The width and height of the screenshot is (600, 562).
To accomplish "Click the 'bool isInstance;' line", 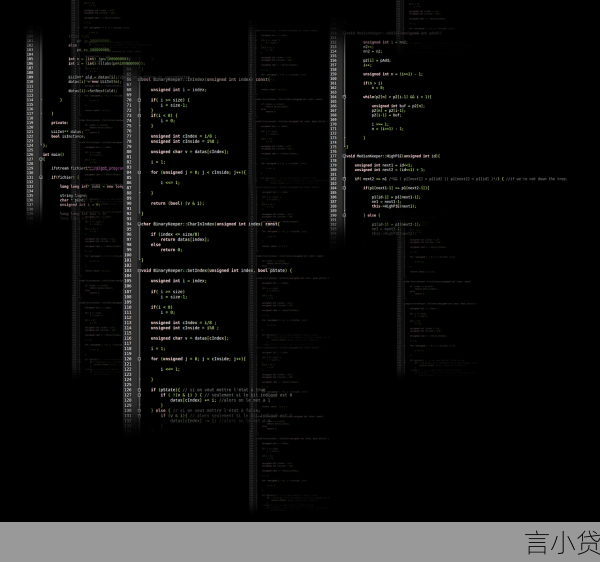I will (68, 136).
